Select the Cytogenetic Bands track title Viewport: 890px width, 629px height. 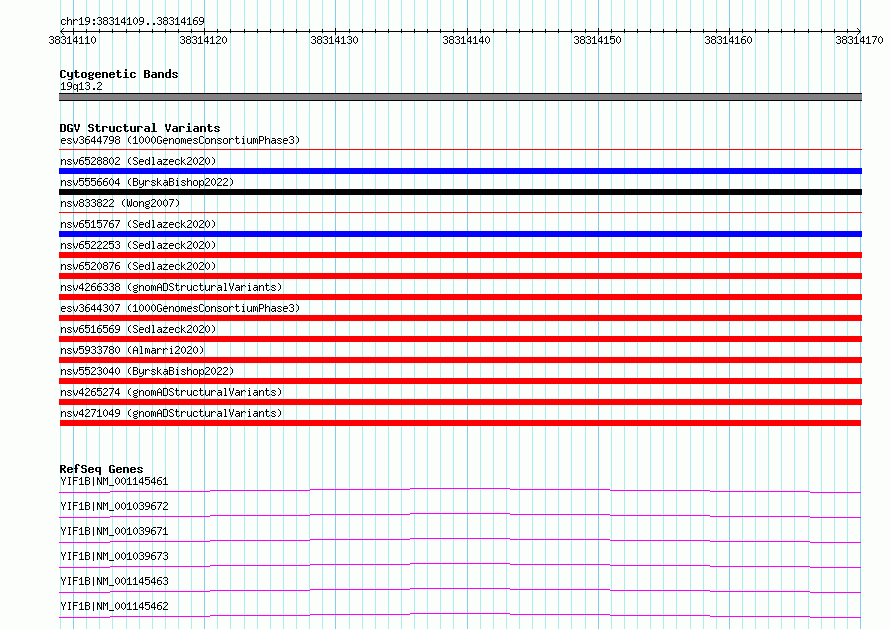(x=119, y=74)
